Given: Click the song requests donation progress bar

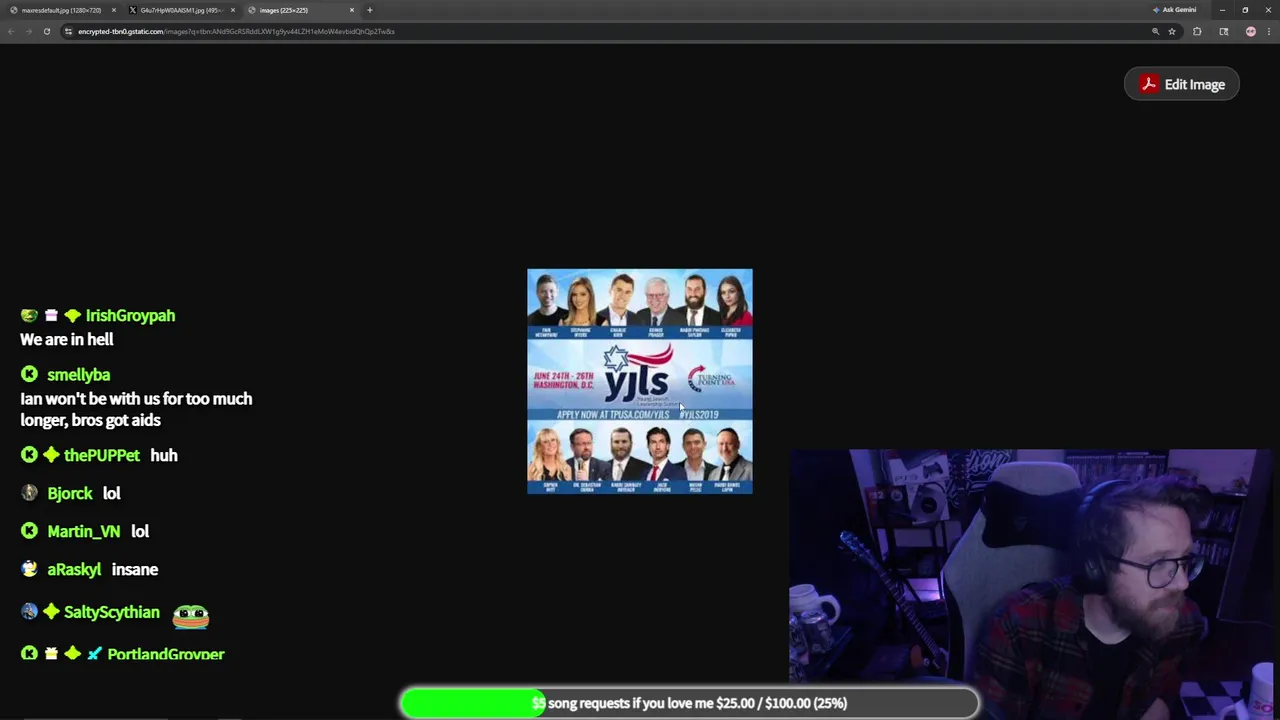Looking at the screenshot, I should pyautogui.click(x=689, y=703).
